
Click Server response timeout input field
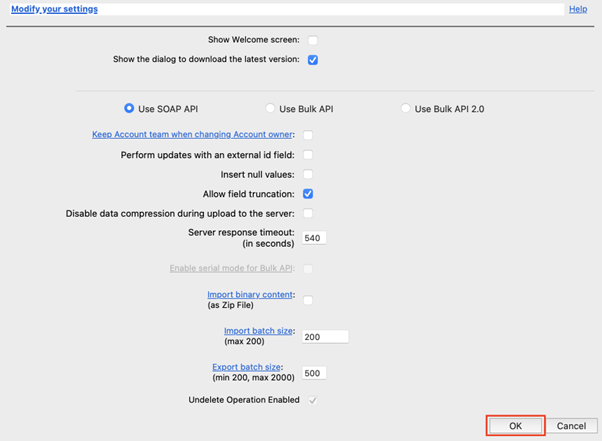pos(314,238)
